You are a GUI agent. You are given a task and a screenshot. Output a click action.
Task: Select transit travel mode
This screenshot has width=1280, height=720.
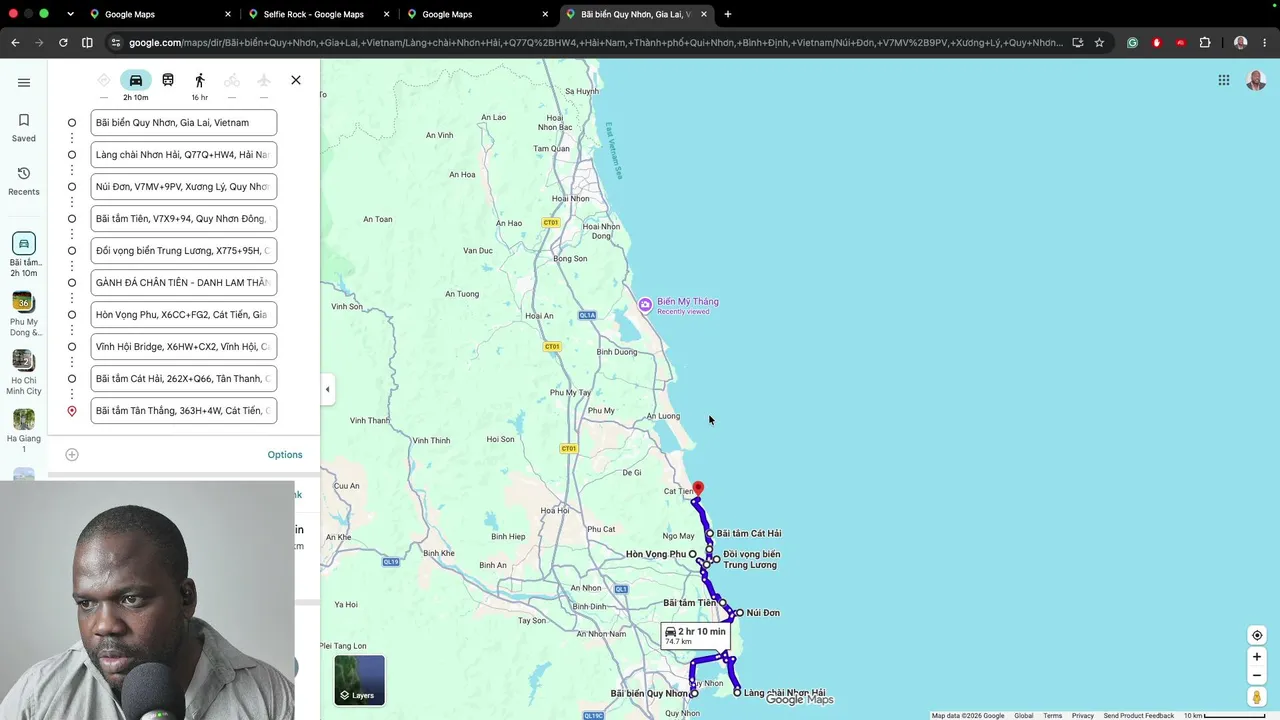[x=168, y=80]
